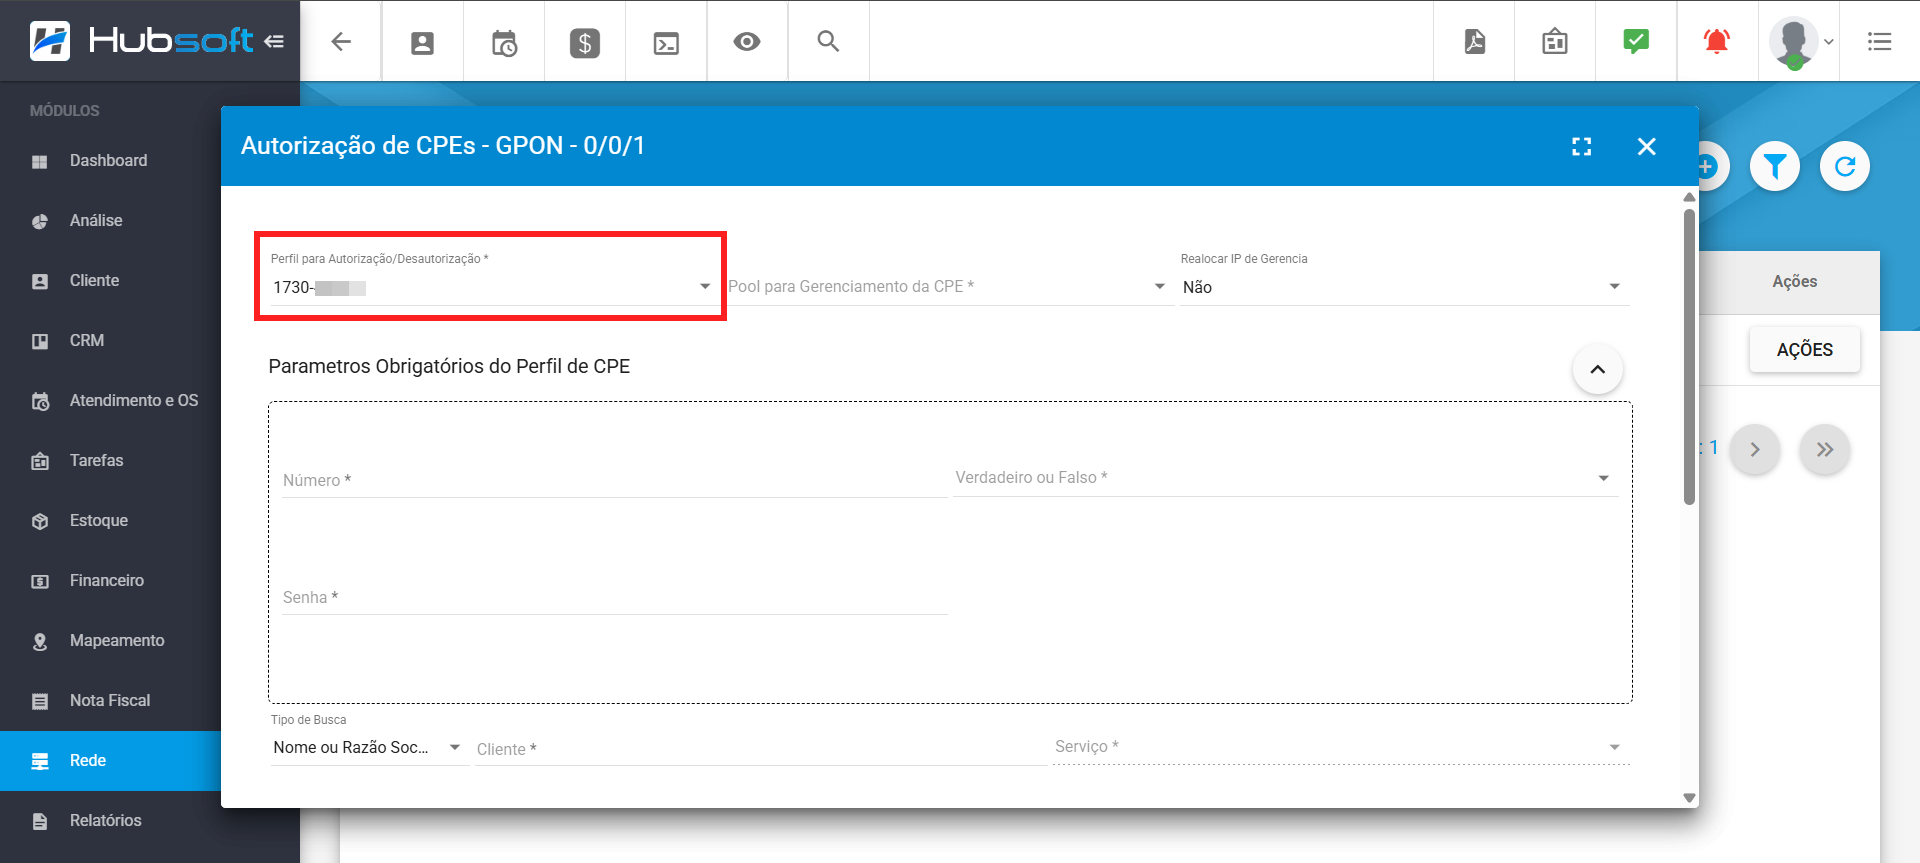Open the search magnifier icon
This screenshot has height=863, width=1920.
828,41
